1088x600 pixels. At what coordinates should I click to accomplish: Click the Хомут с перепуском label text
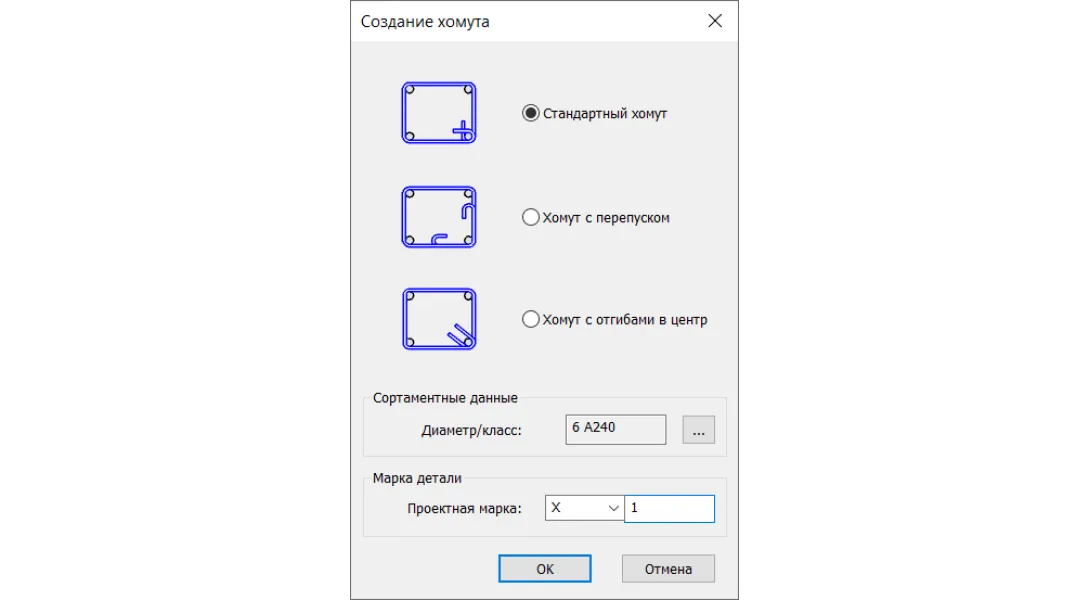[606, 218]
